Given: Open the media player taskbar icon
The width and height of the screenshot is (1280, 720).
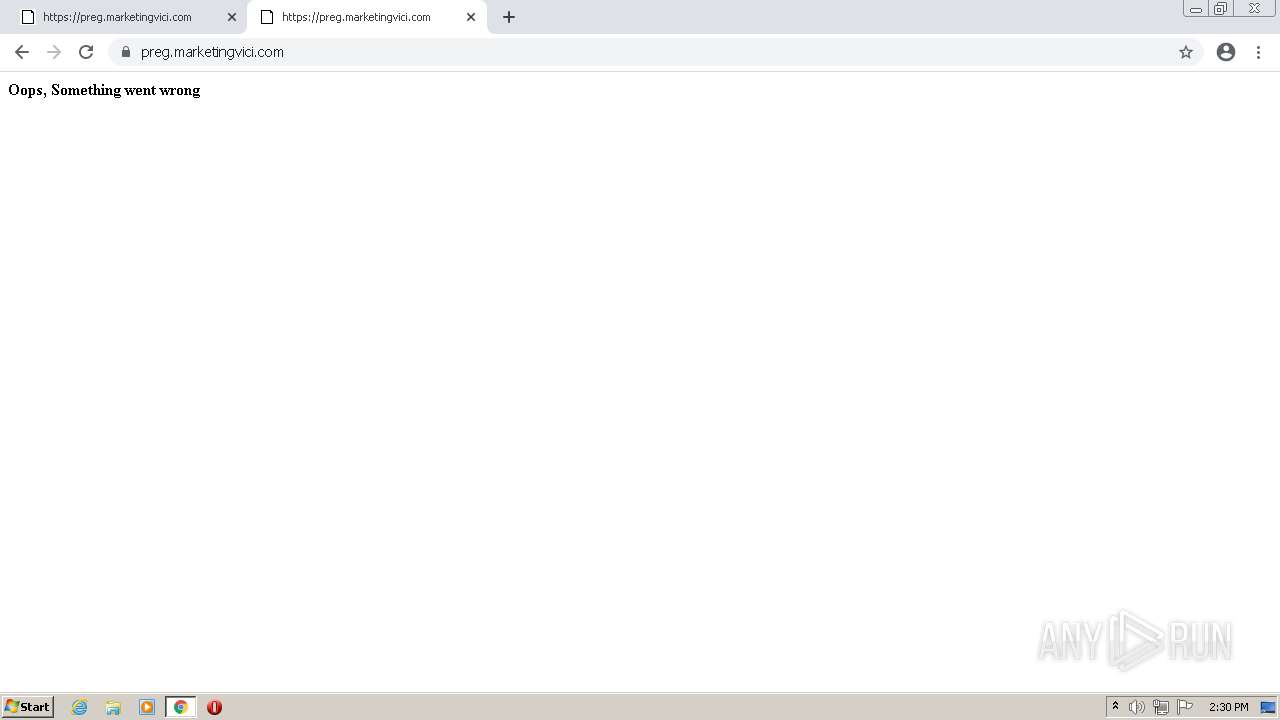Looking at the screenshot, I should point(147,707).
